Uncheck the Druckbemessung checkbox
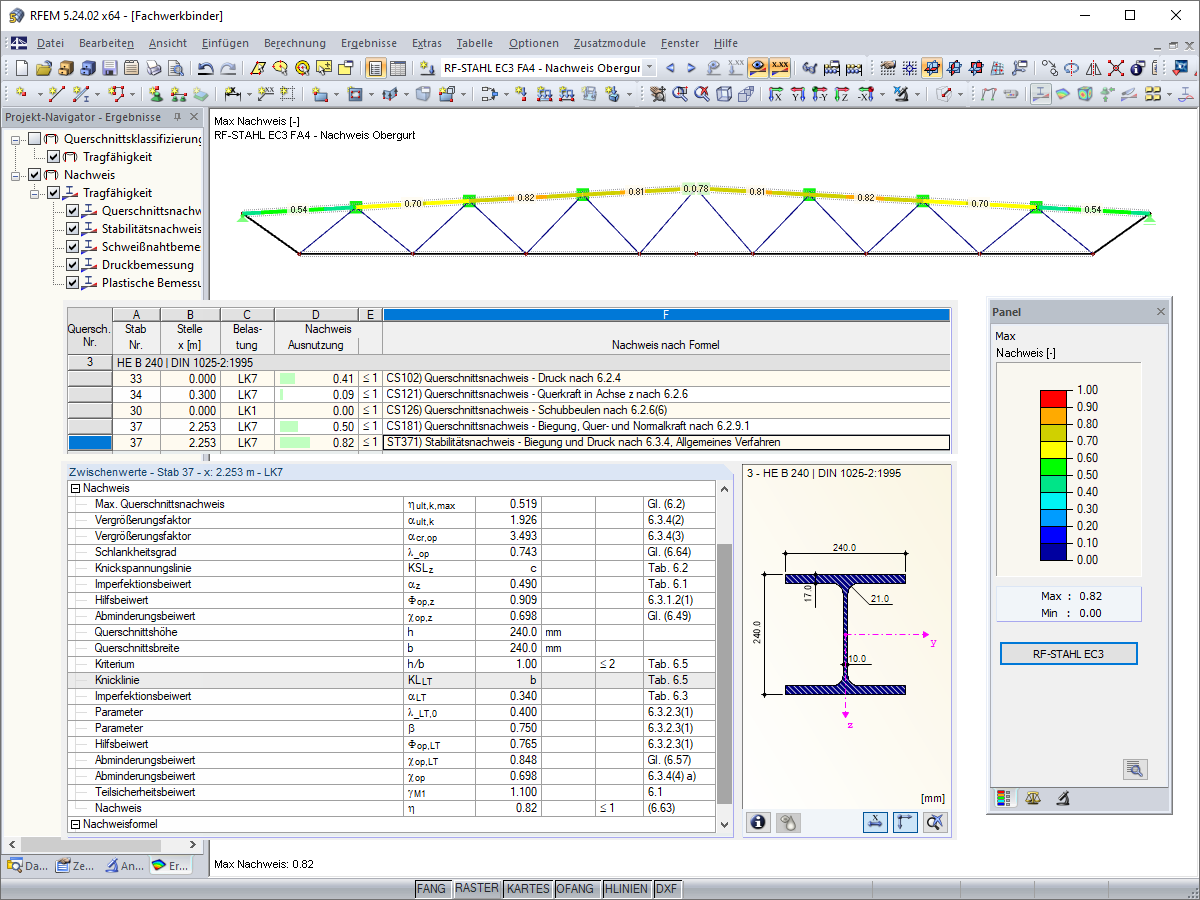Viewport: 1200px width, 900px height. coord(72,265)
